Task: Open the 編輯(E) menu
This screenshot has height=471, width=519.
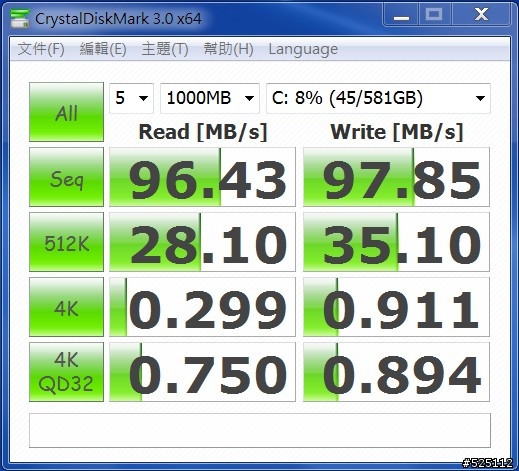Action: pos(103,49)
